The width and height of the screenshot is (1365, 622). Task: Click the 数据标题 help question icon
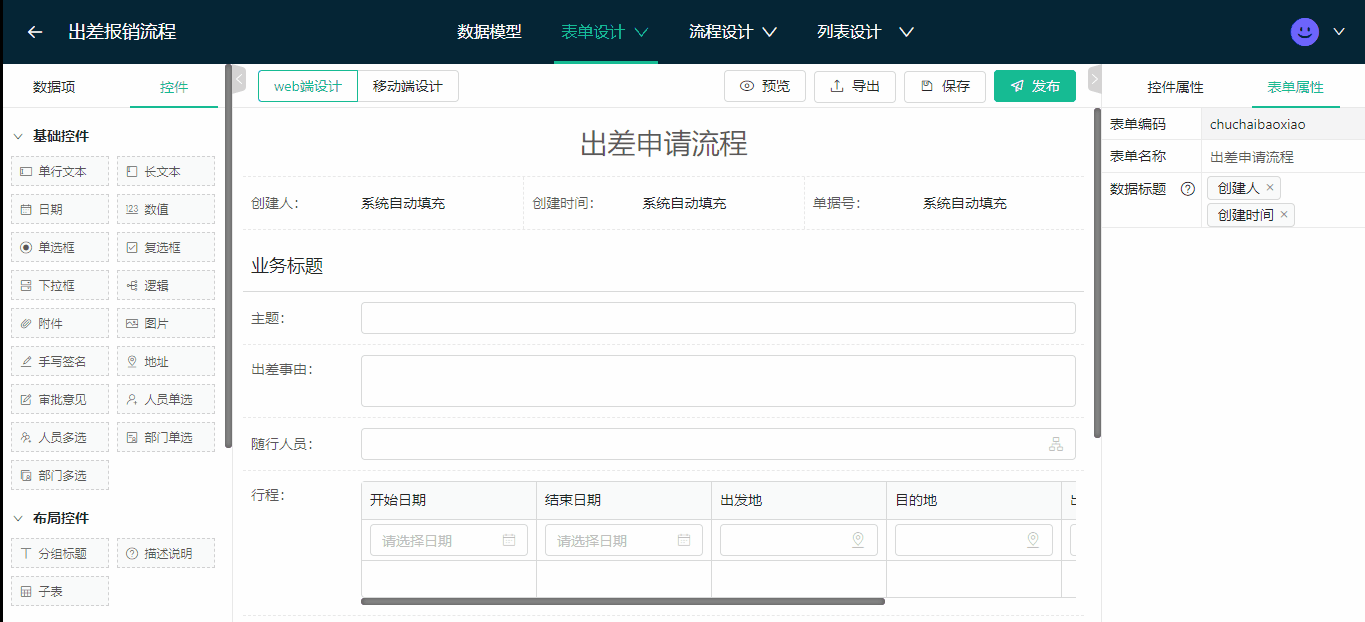coord(1188,188)
